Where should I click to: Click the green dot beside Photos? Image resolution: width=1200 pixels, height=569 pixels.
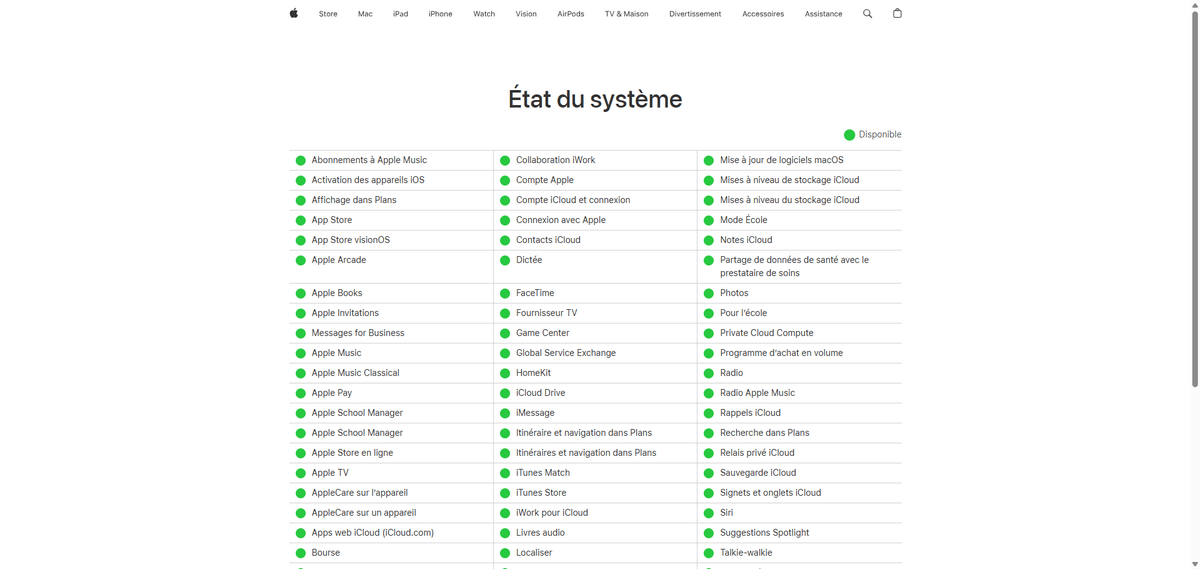(709, 294)
